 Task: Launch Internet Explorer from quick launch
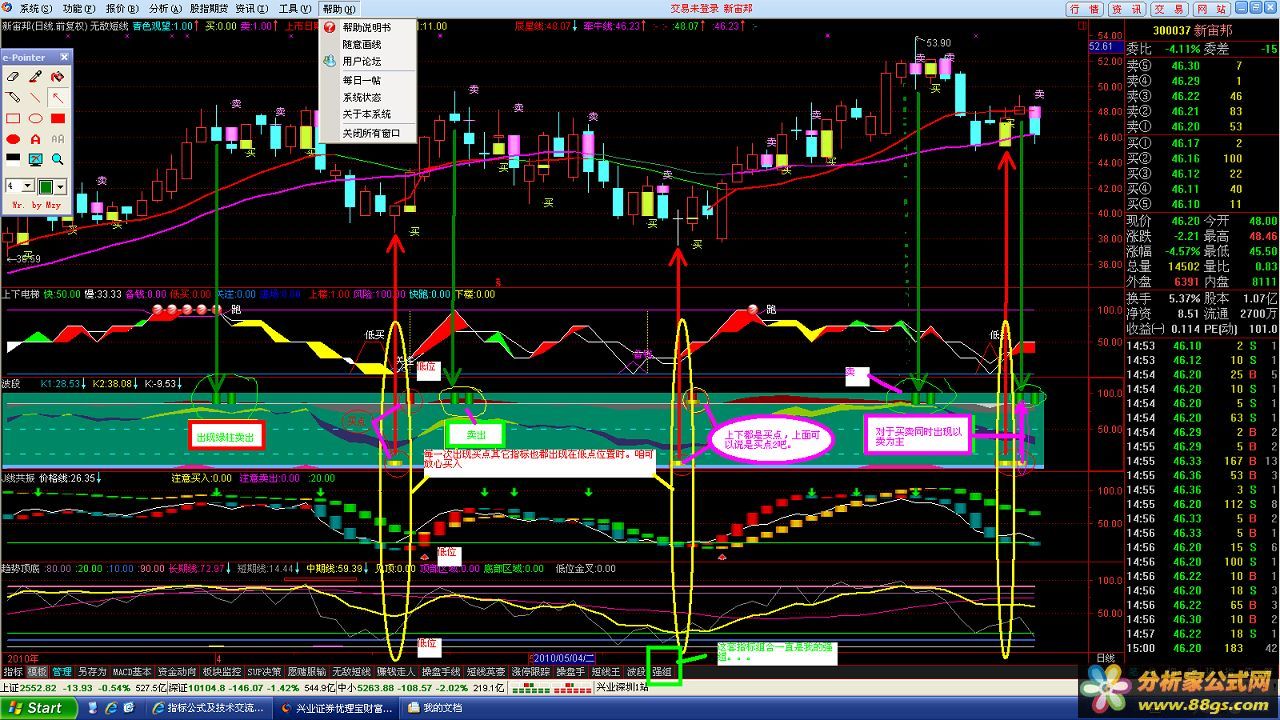click(111, 708)
